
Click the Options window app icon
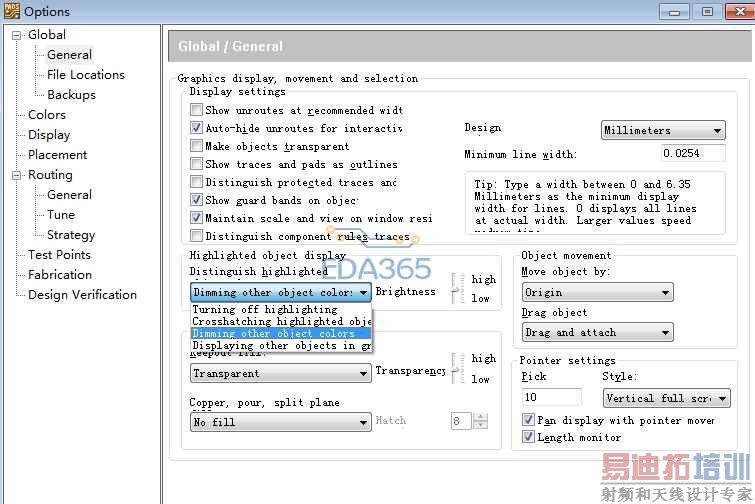click(x=12, y=11)
